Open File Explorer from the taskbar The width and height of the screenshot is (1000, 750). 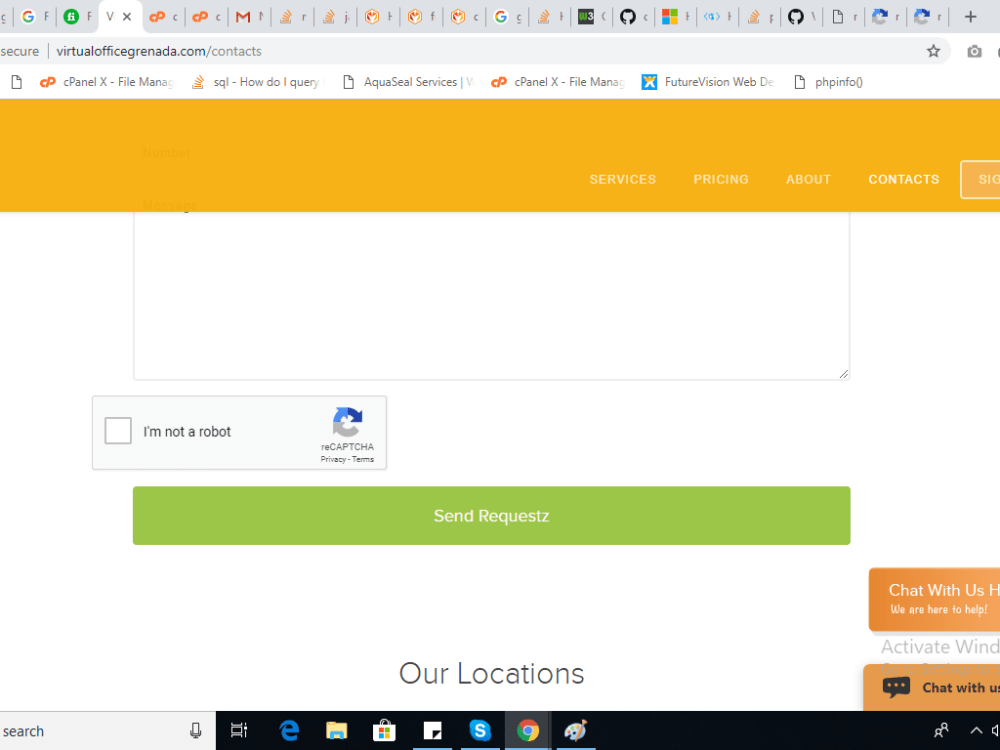pyautogui.click(x=337, y=731)
